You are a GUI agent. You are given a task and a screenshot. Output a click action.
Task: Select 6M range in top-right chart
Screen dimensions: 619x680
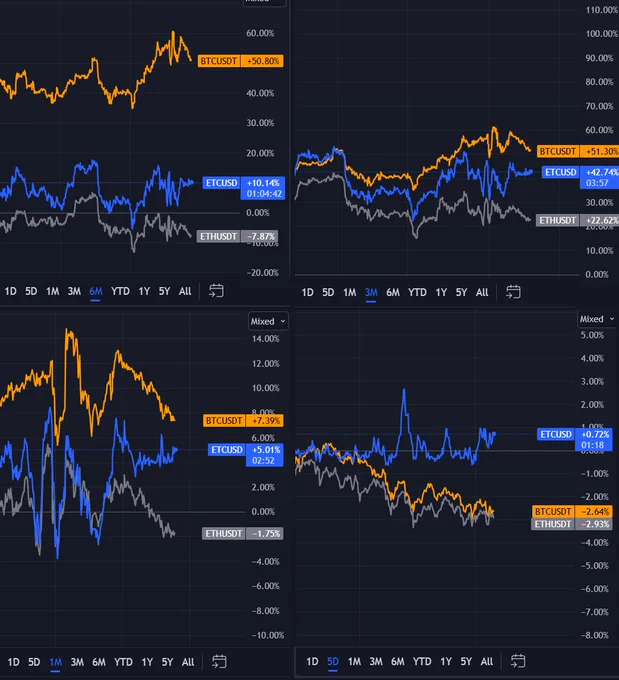pyautogui.click(x=393, y=292)
